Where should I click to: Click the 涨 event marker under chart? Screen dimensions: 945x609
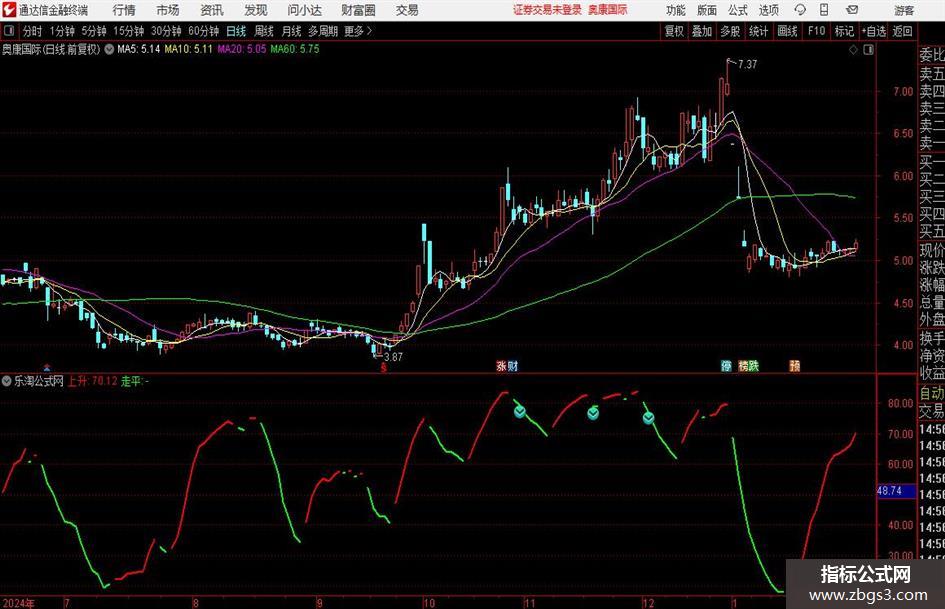(501, 366)
